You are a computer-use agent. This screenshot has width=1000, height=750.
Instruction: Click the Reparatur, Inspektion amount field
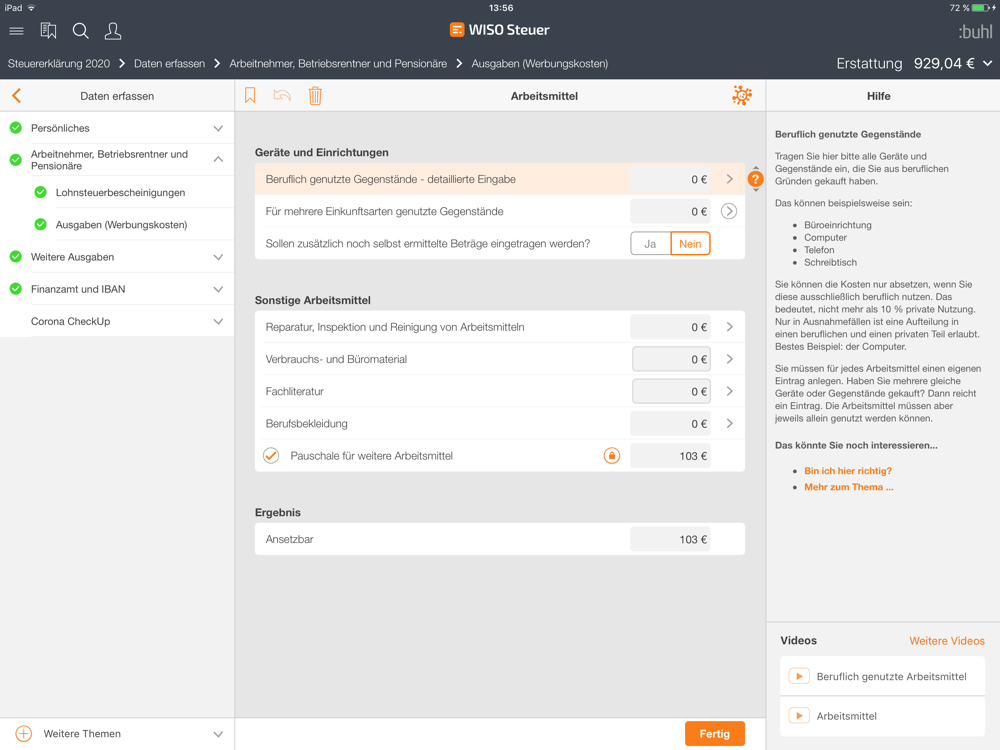(670, 327)
